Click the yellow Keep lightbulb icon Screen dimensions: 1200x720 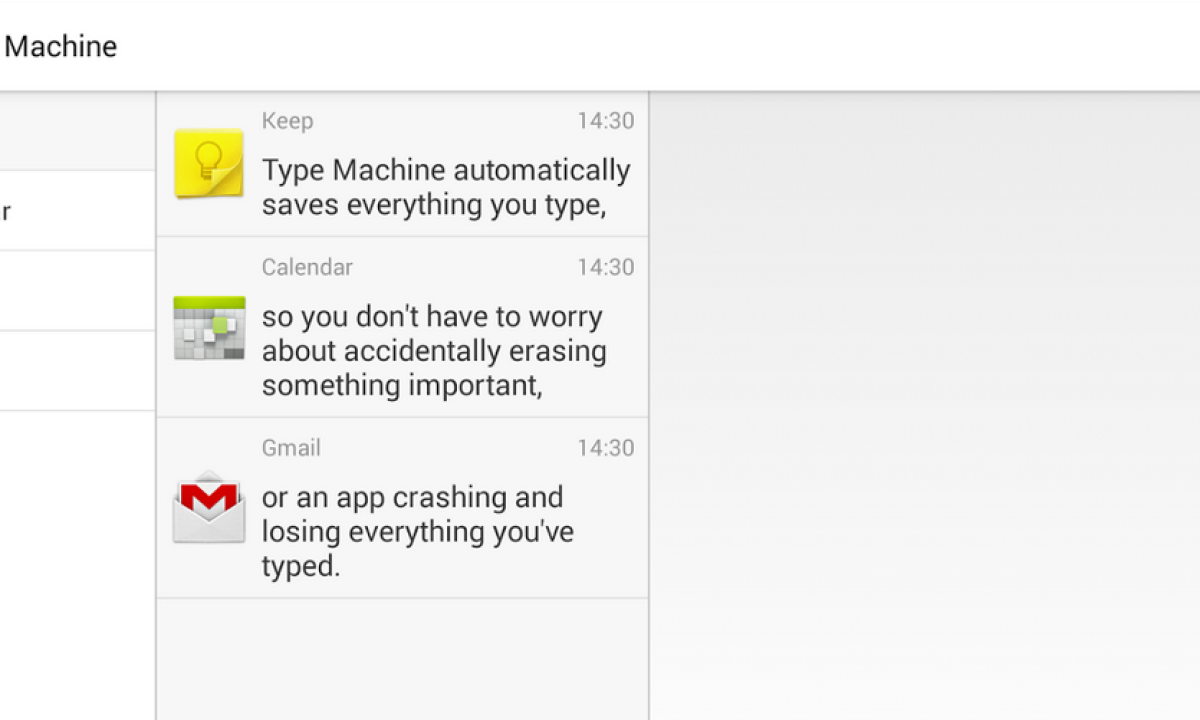pos(209,162)
